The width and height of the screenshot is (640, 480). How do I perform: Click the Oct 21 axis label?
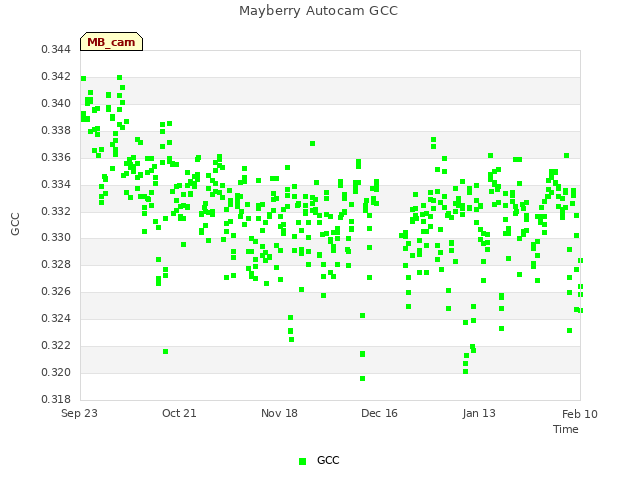click(179, 413)
